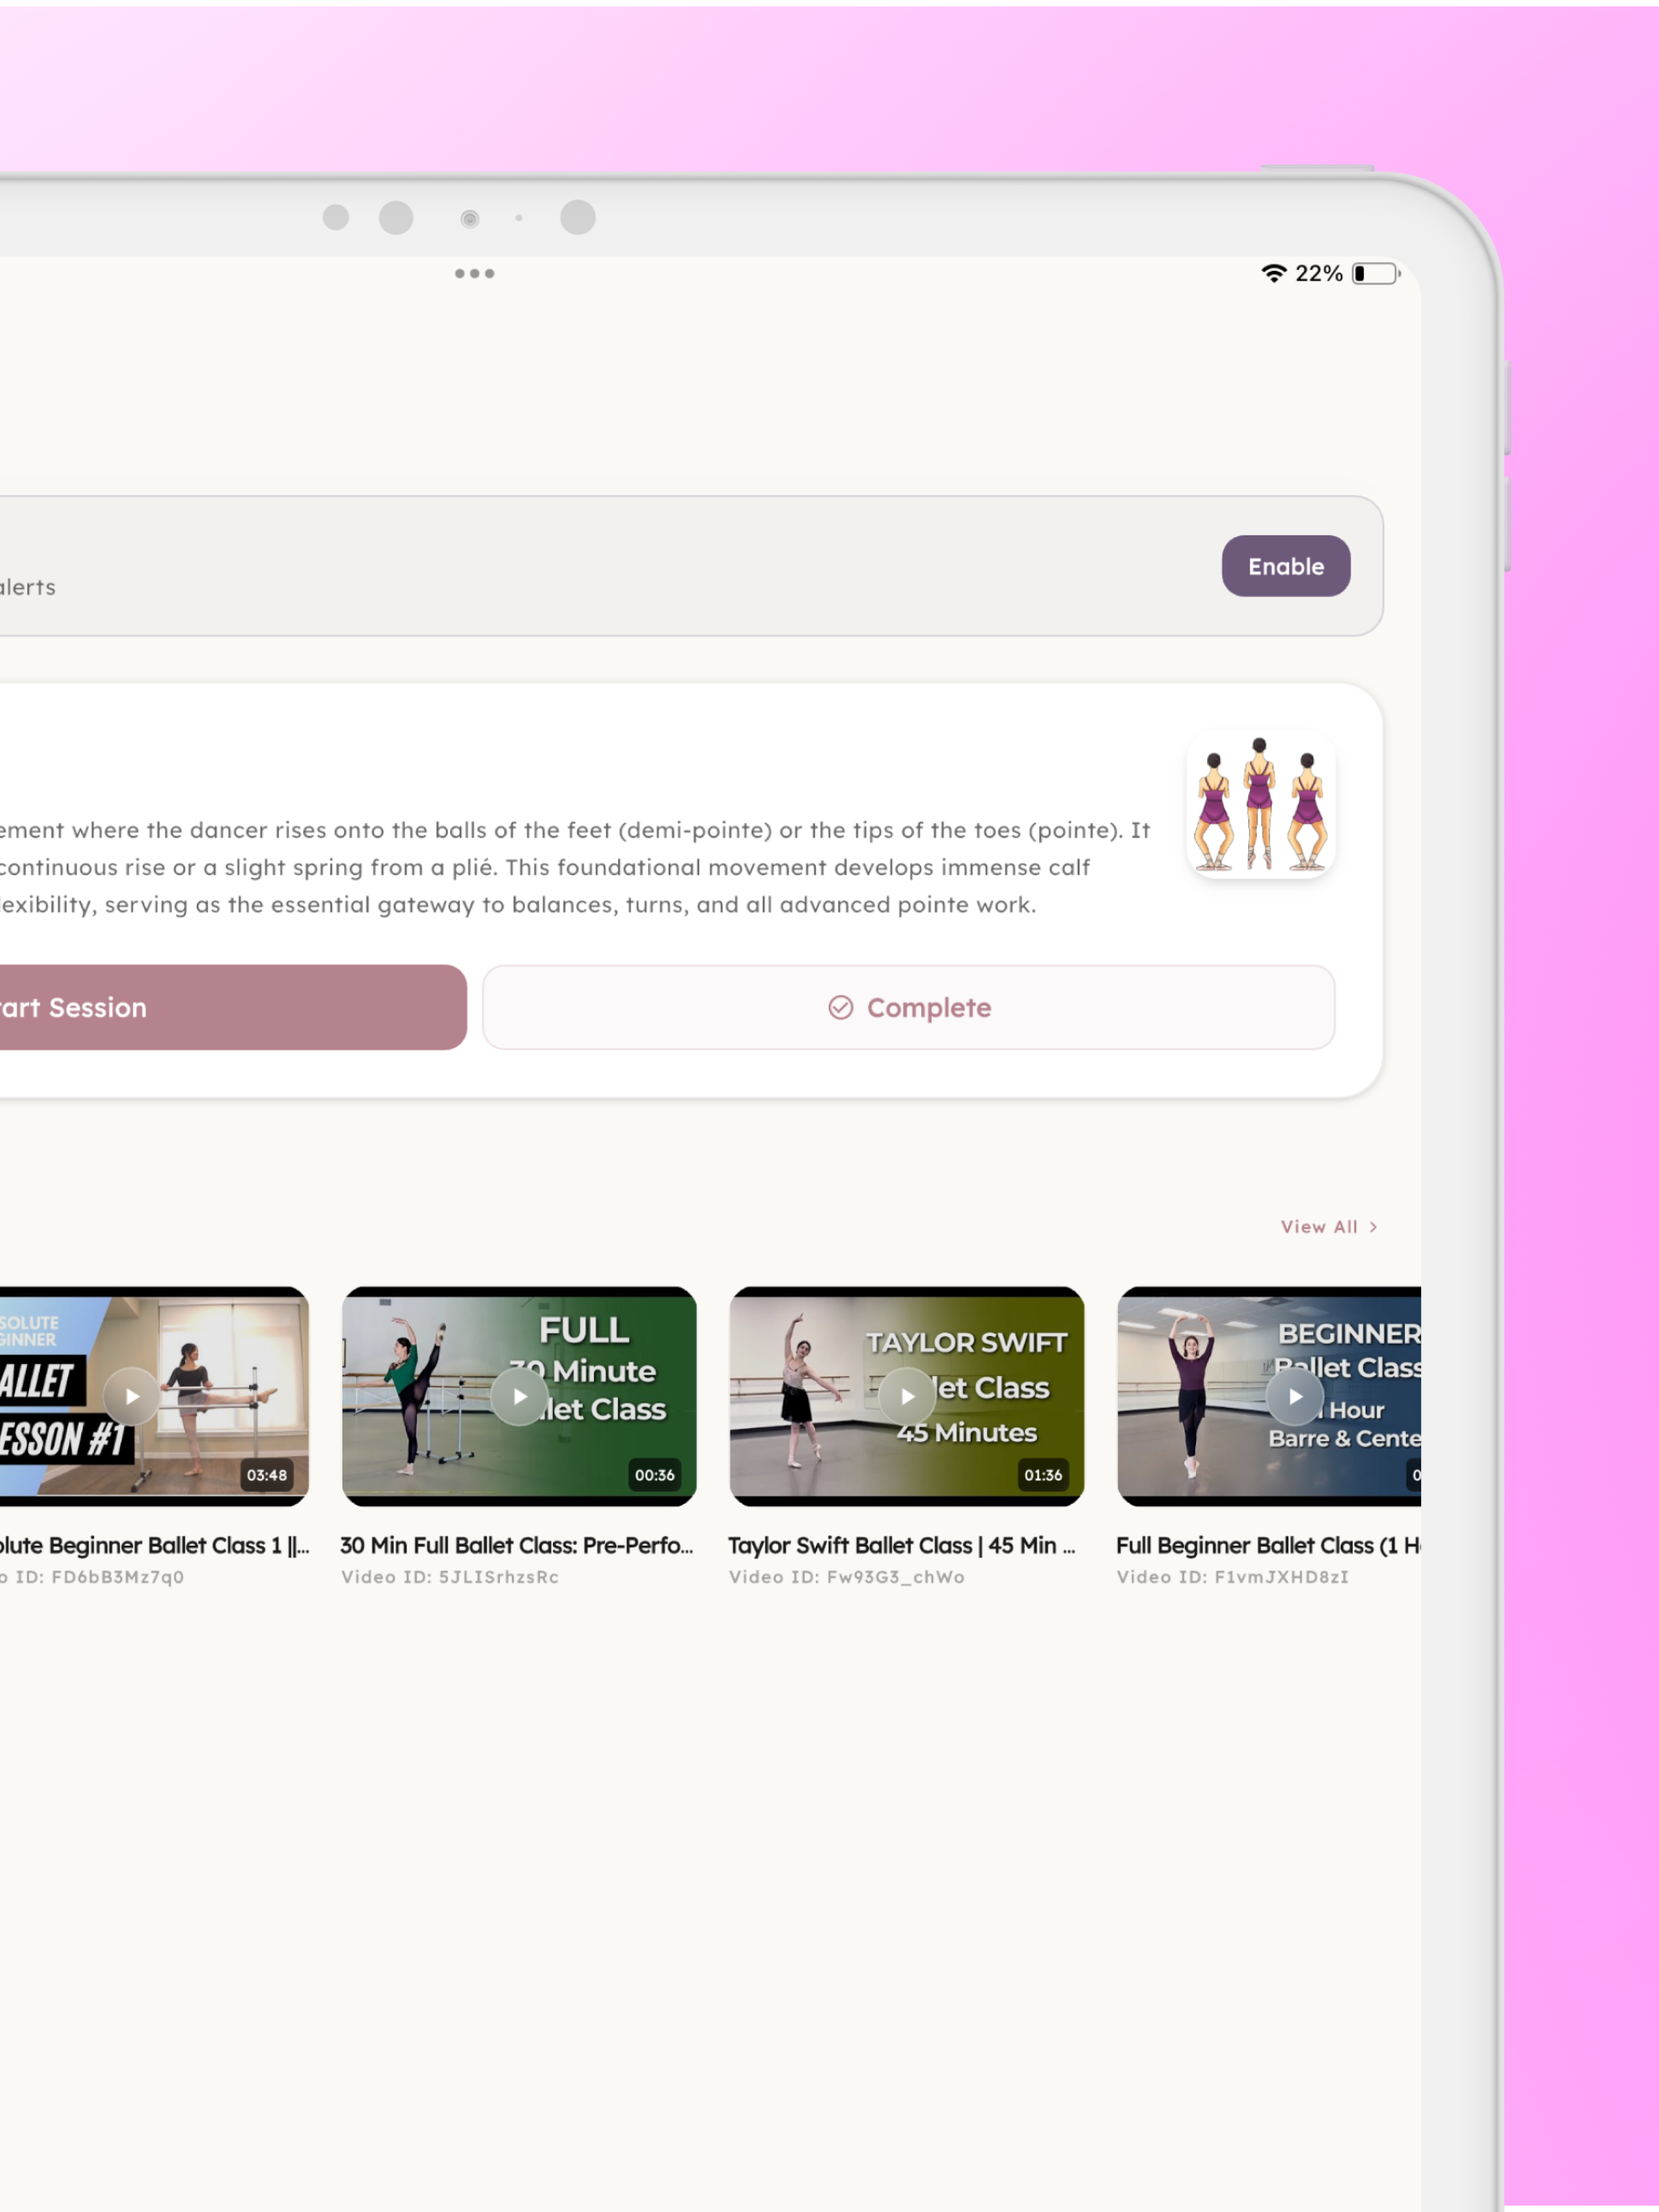Tap the Enable alerts button
This screenshot has height=2212, width=1659.
pos(1285,566)
